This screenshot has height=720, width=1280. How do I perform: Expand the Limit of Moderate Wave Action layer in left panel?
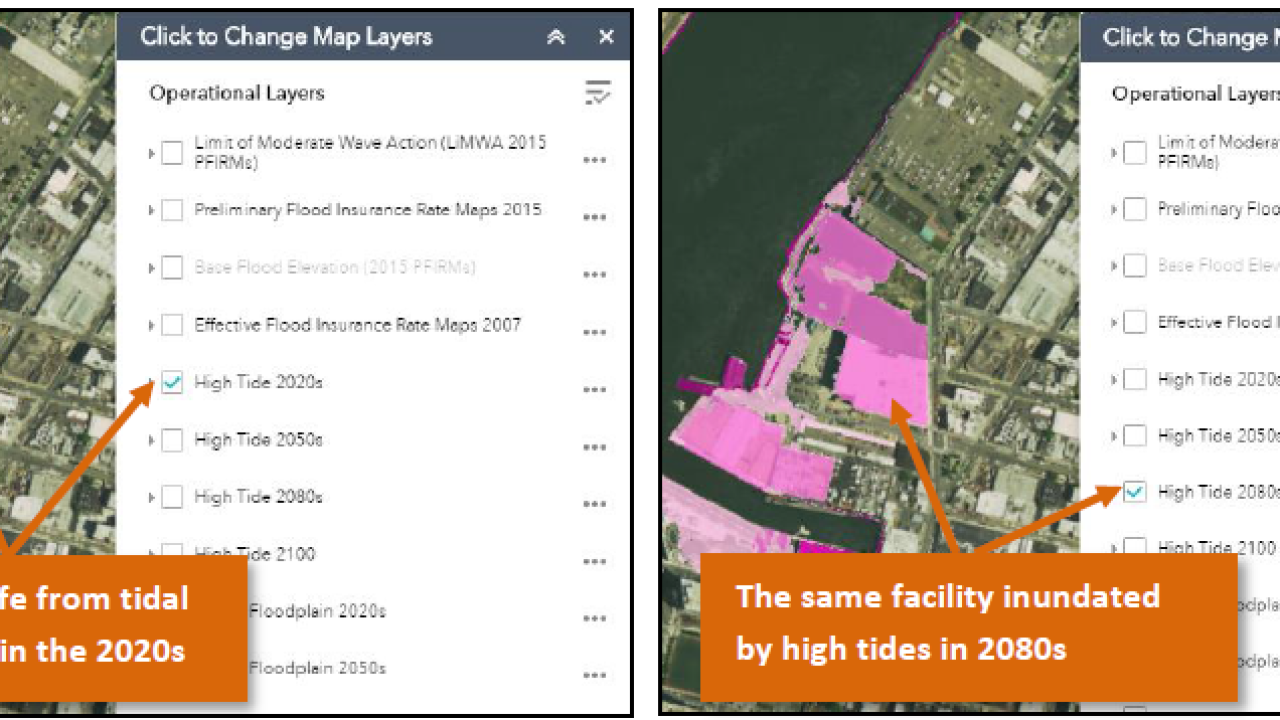coord(152,154)
